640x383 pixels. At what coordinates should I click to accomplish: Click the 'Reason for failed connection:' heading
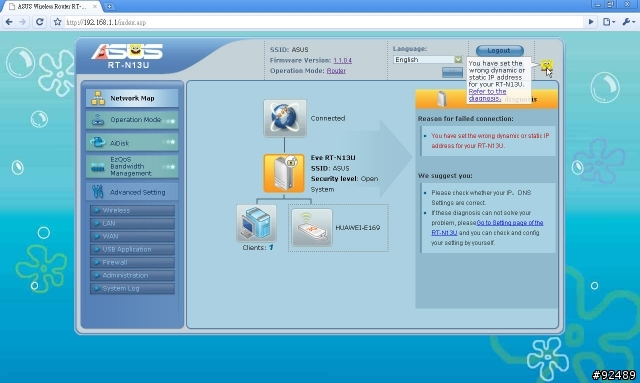pos(466,119)
